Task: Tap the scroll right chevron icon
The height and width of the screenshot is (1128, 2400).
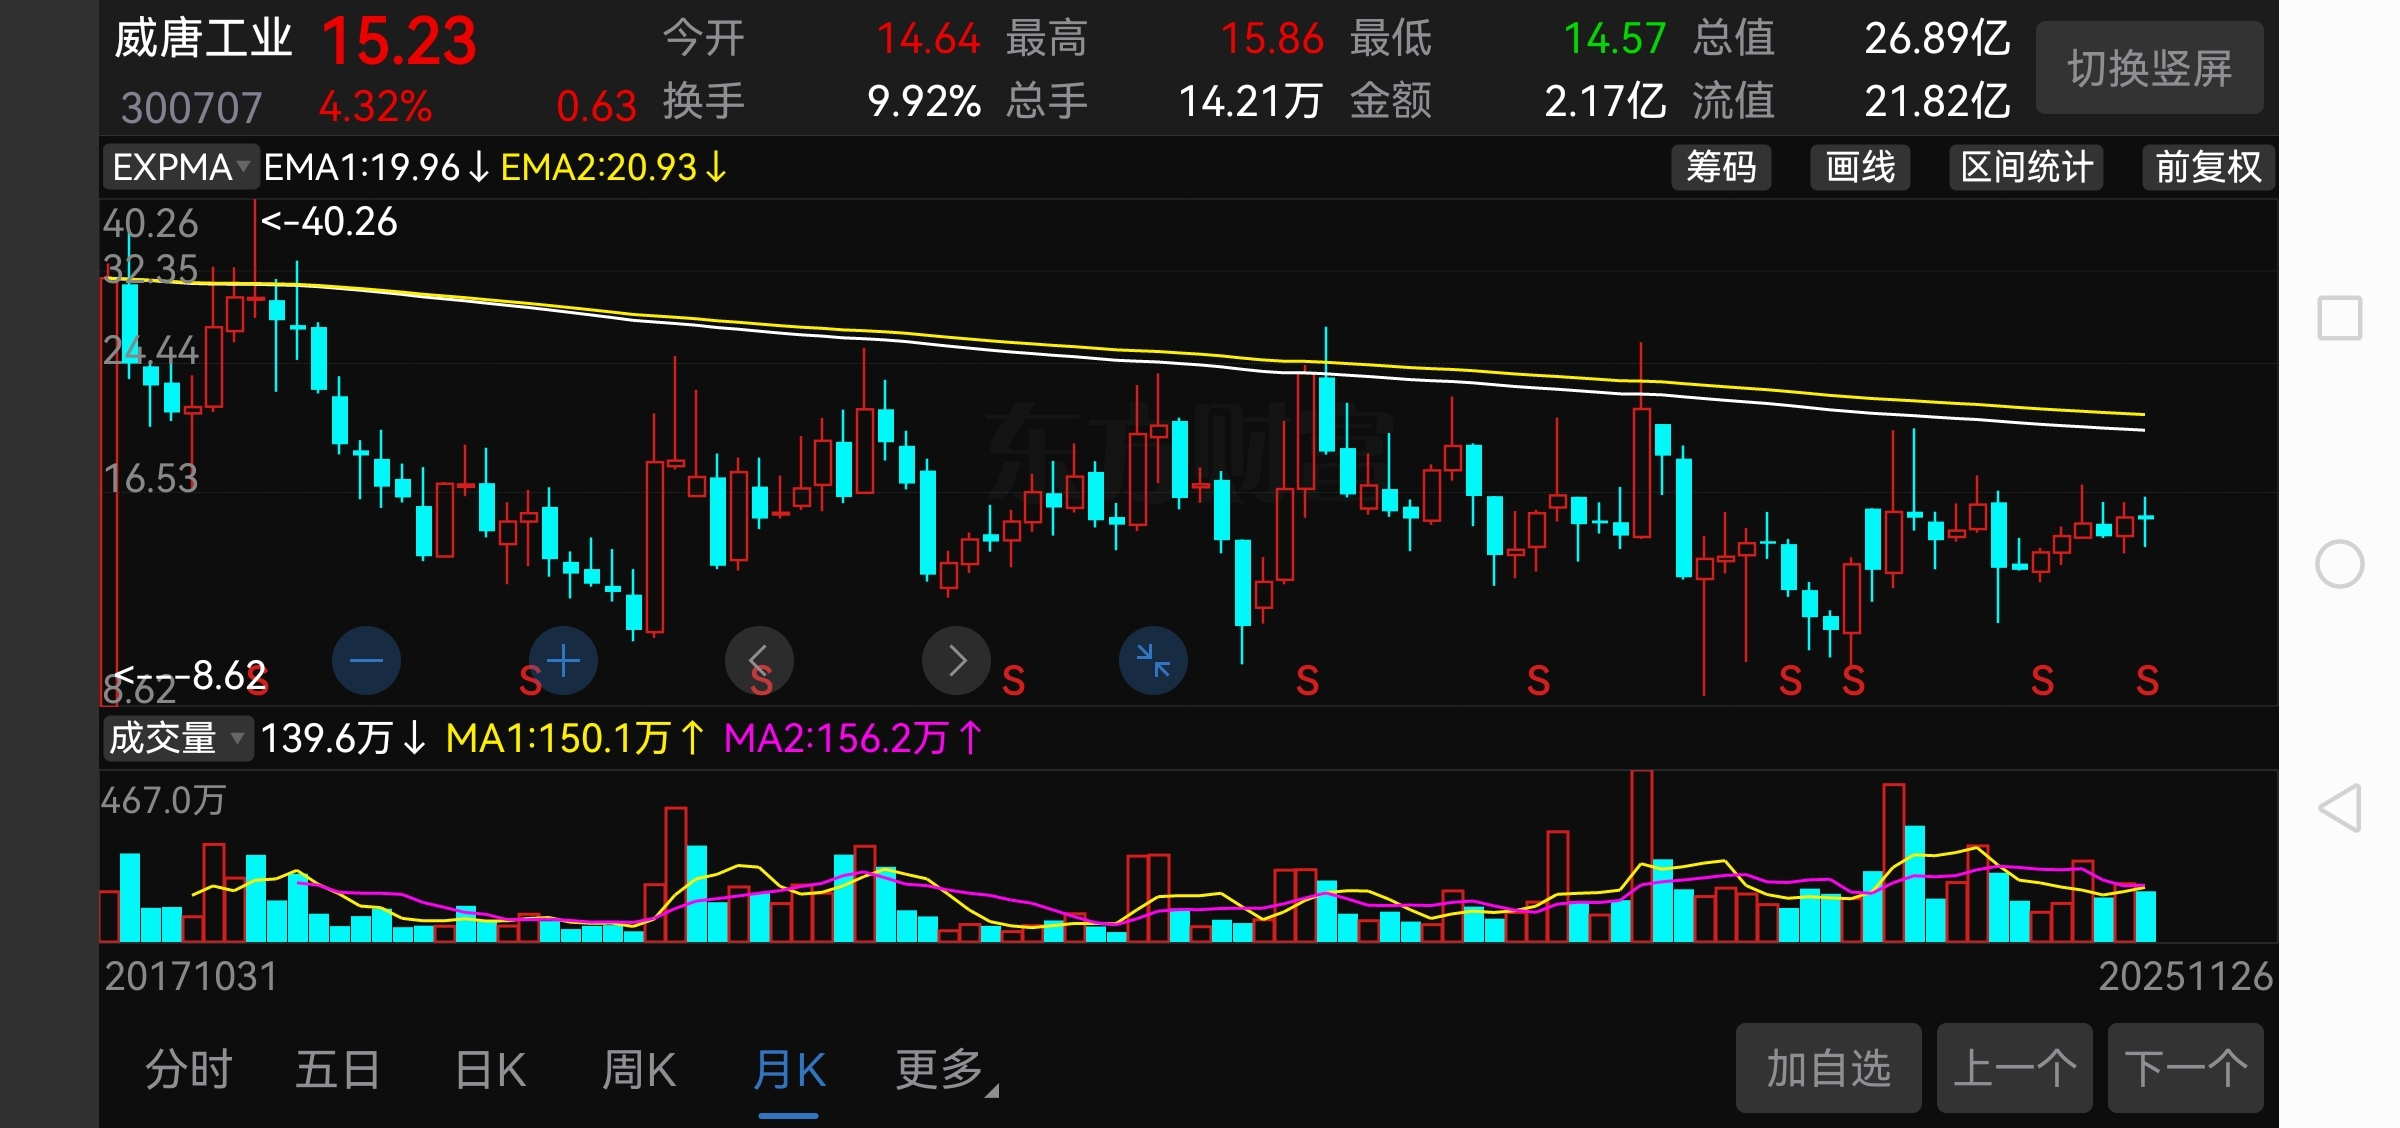Action: (956, 661)
